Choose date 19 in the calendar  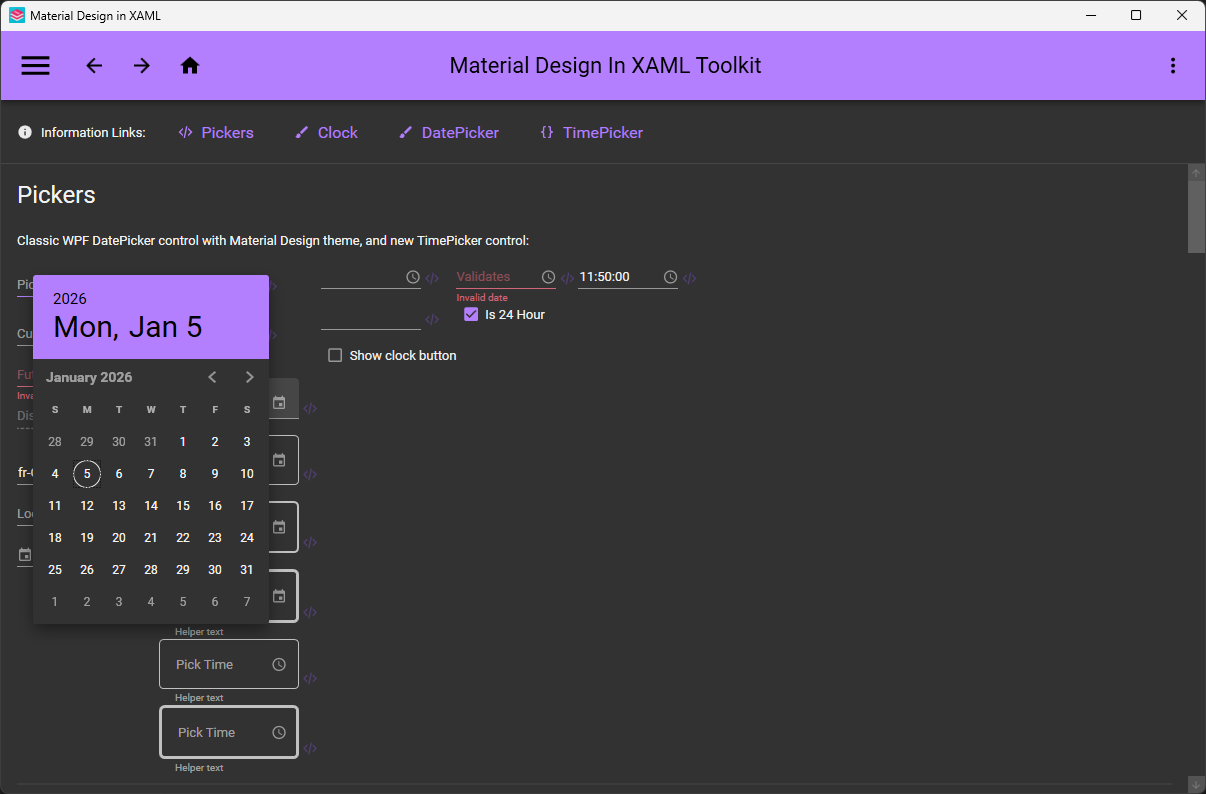[87, 538]
